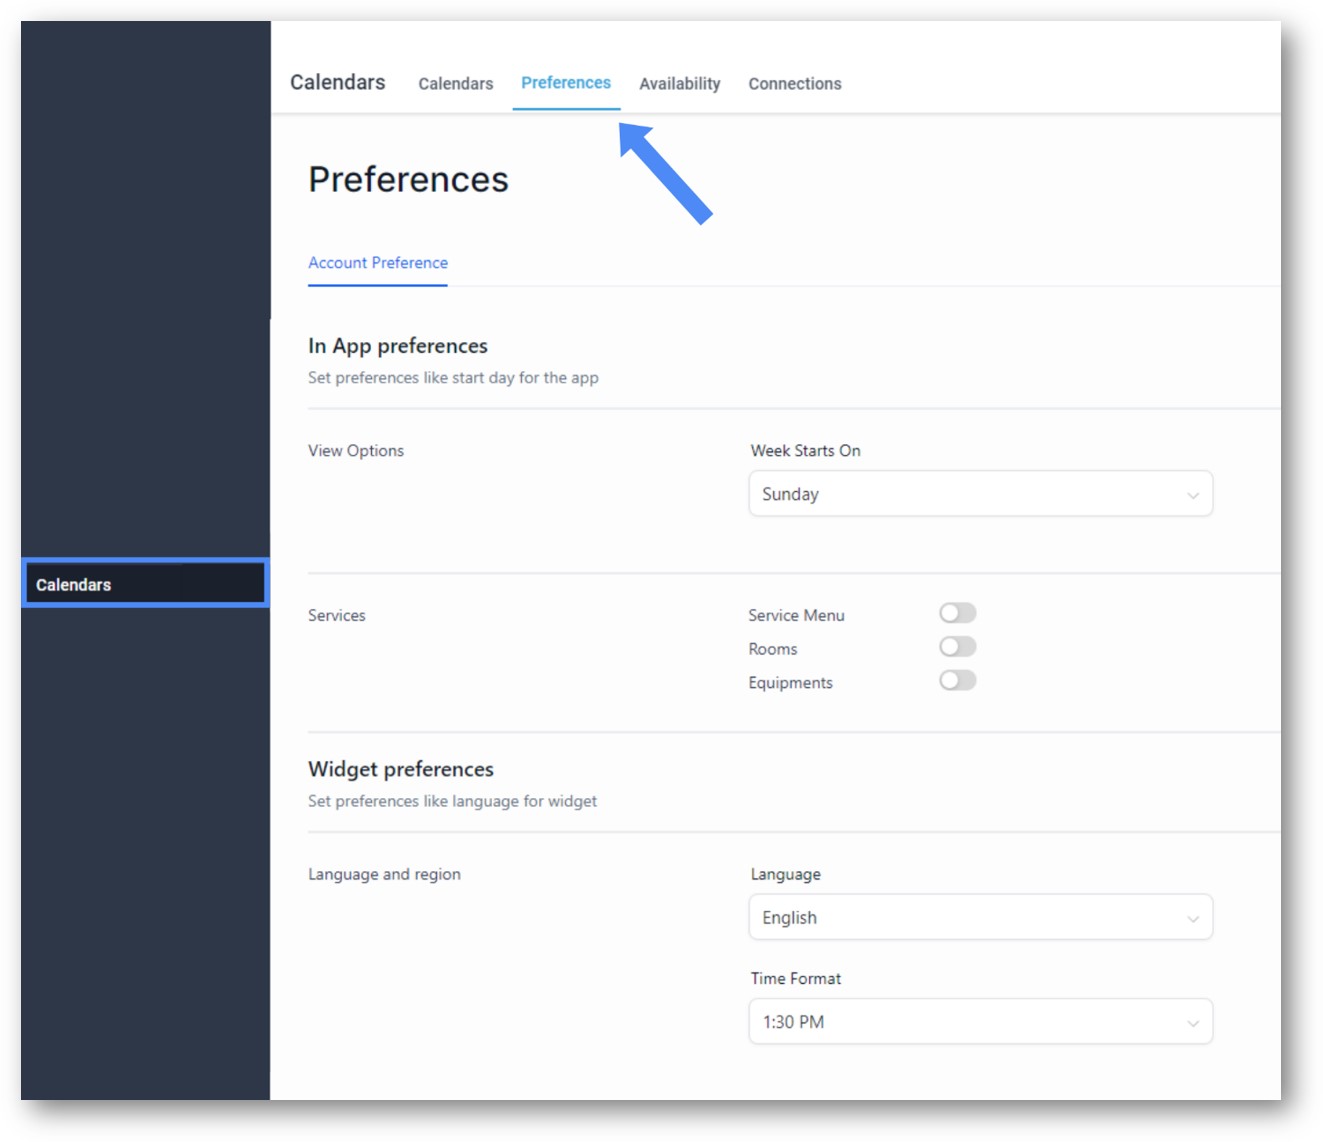1323x1142 pixels.
Task: Open the Calendars tab in top navigation
Action: [x=455, y=84]
